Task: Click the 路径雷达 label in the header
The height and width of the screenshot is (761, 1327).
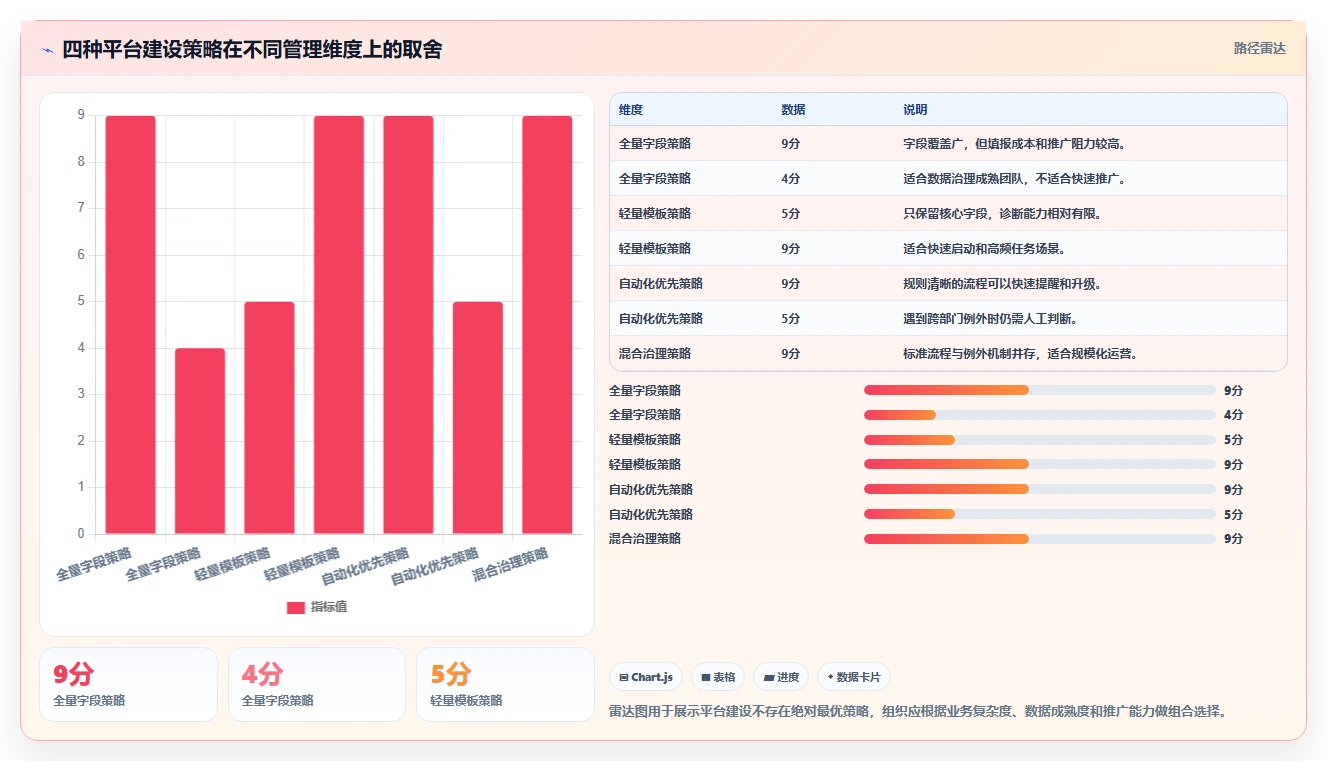Action: point(1259,48)
